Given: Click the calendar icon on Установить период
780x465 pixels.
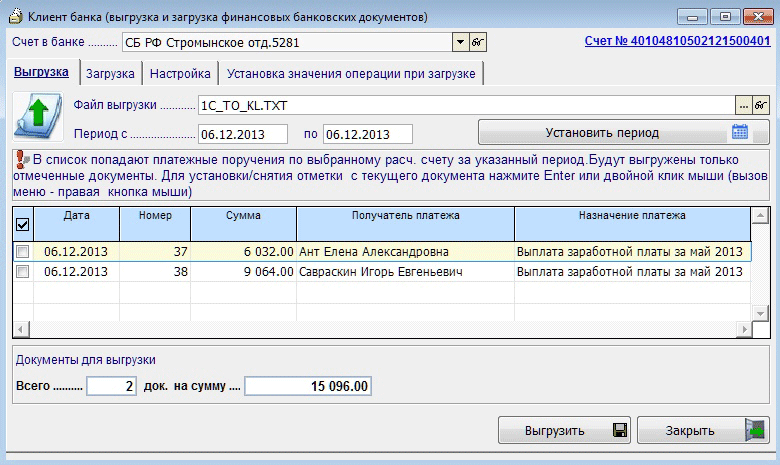Looking at the screenshot, I should tap(740, 132).
